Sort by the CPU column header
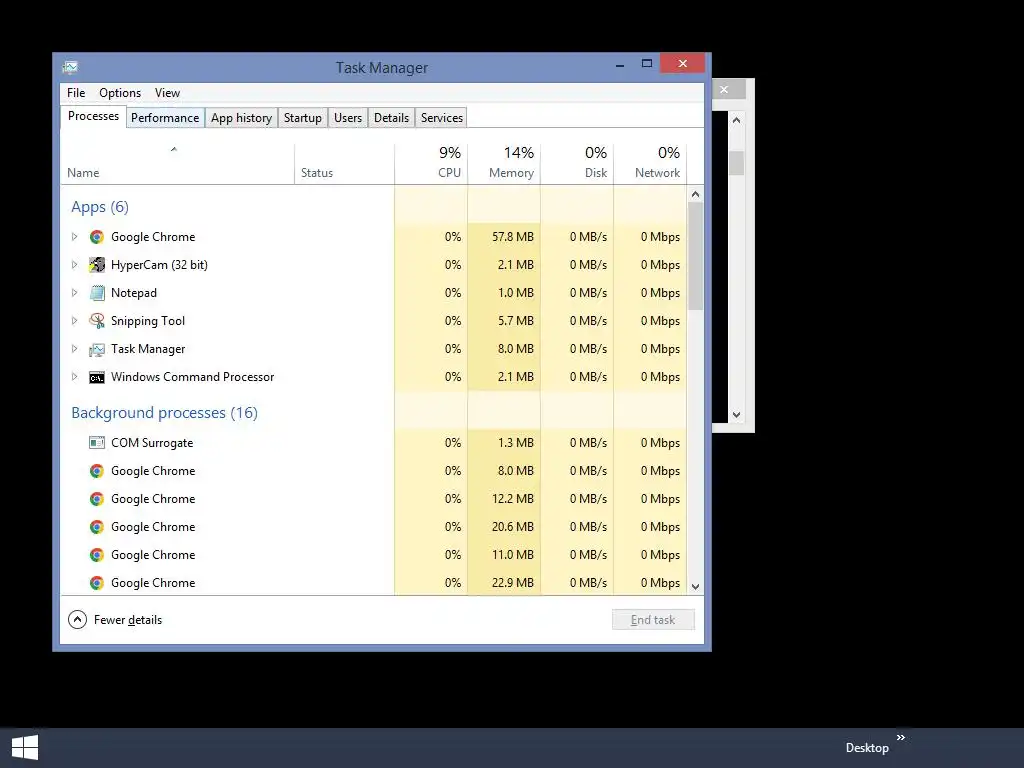This screenshot has height=768, width=1024. click(431, 164)
